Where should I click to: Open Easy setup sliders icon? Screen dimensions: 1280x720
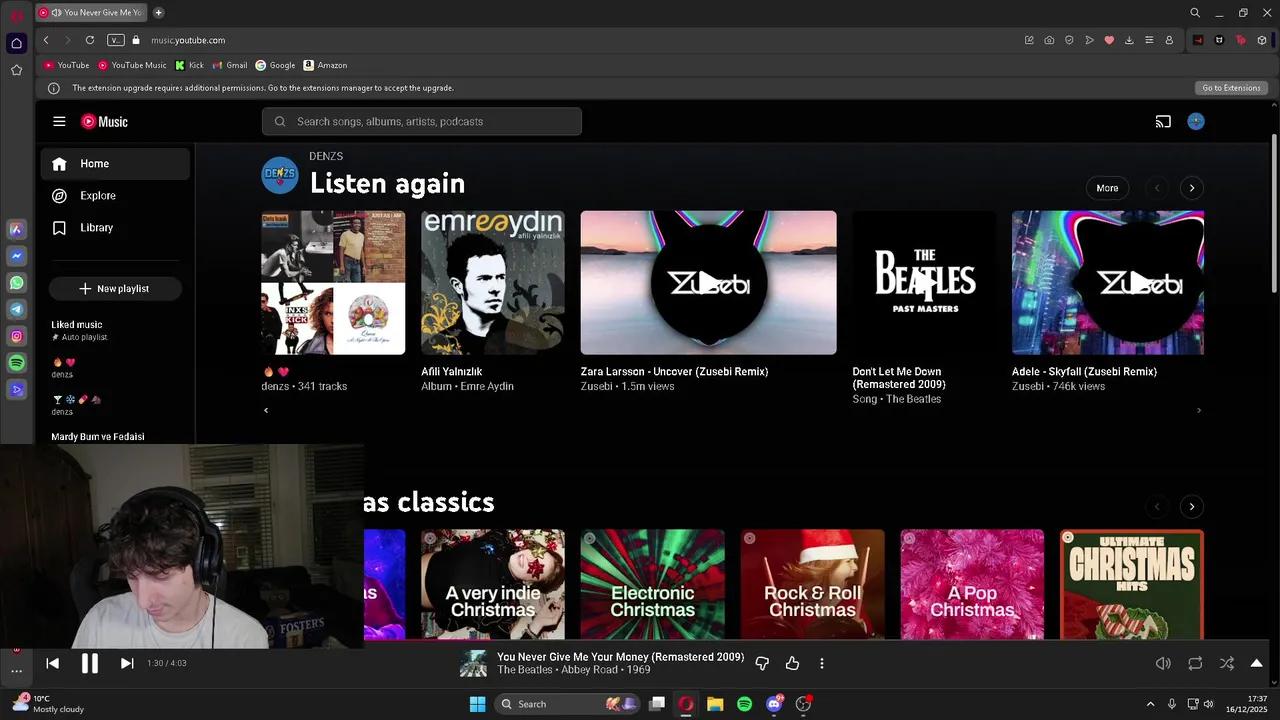click(x=1149, y=40)
